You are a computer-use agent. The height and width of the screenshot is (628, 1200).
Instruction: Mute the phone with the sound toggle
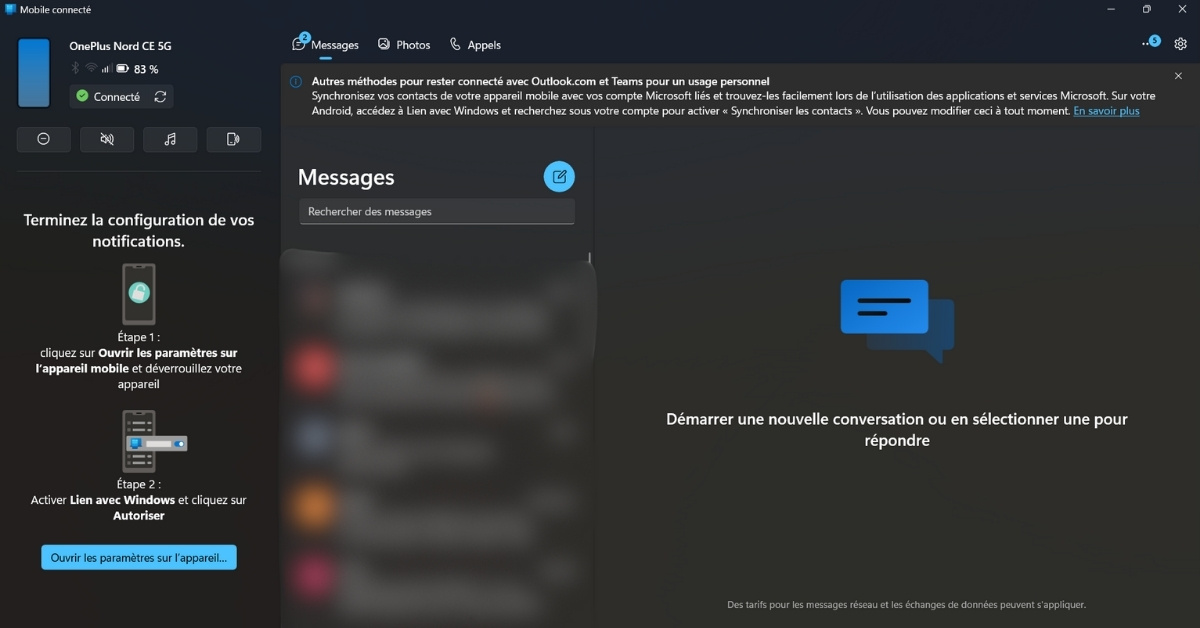coord(107,139)
